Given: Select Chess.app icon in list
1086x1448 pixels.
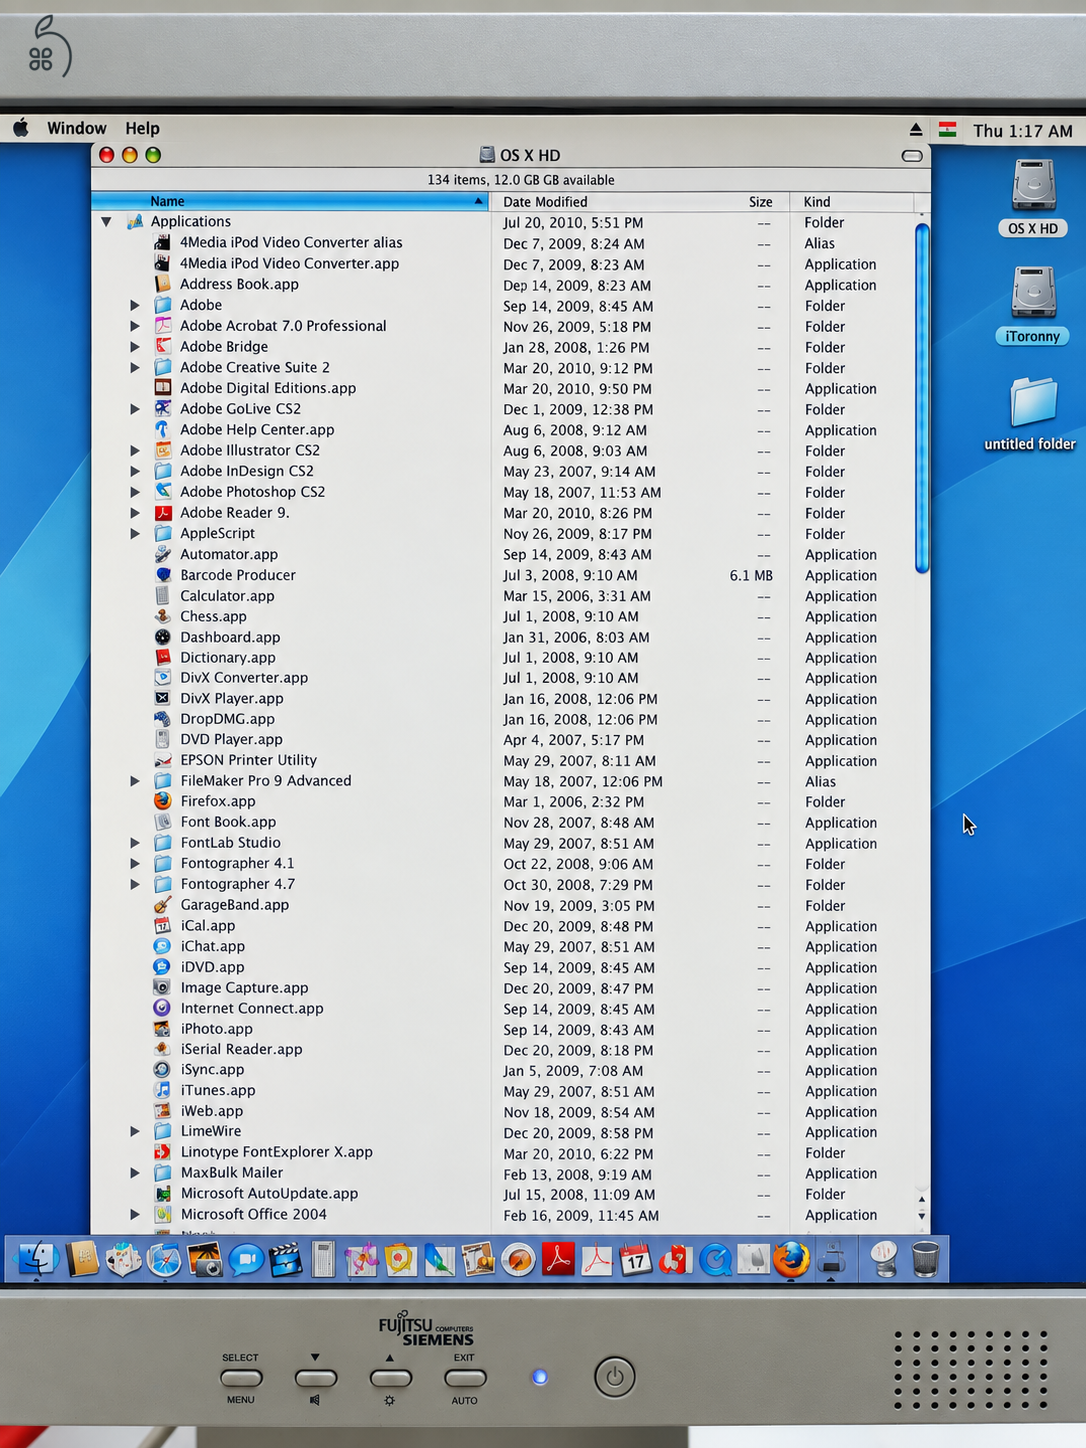Looking at the screenshot, I should pos(162,616).
